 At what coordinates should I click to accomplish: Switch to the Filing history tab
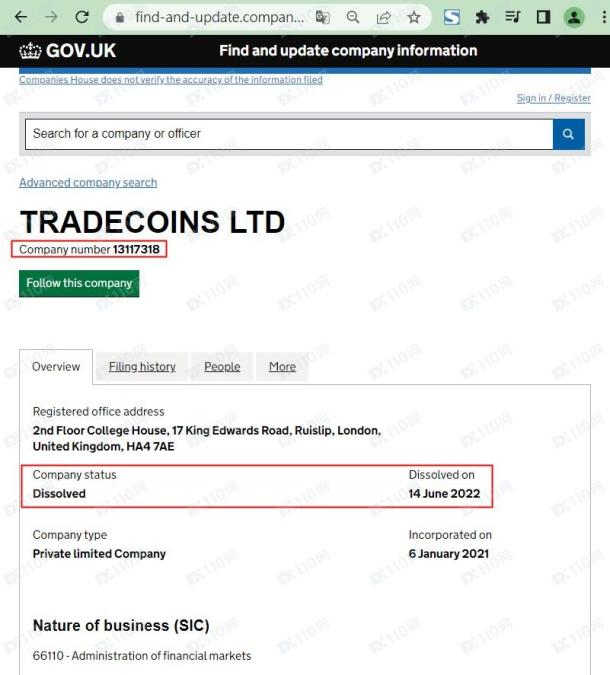click(x=142, y=367)
